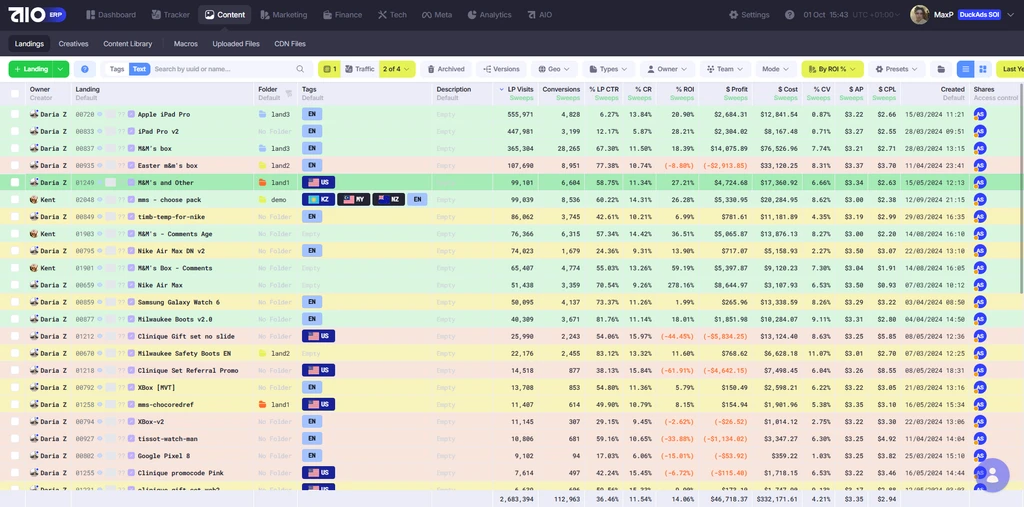Toggle checkbox for M&M's and Other row

tap(15, 182)
